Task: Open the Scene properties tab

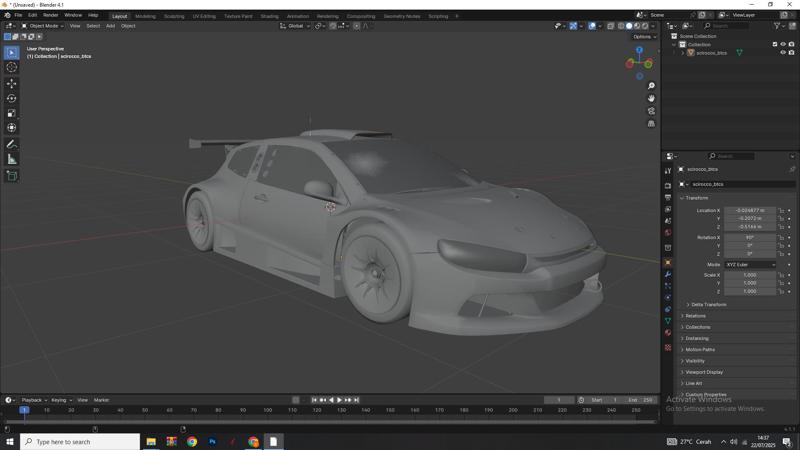Action: click(x=668, y=221)
